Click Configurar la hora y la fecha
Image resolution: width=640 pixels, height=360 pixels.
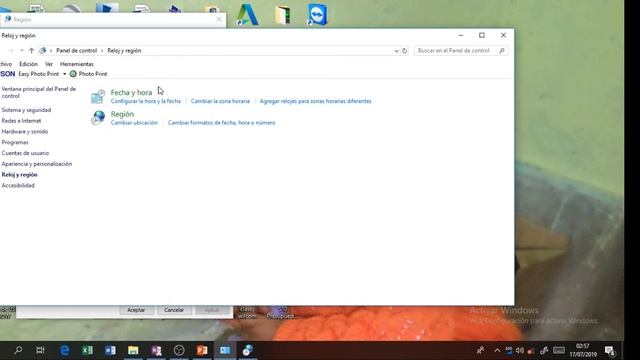click(x=146, y=101)
